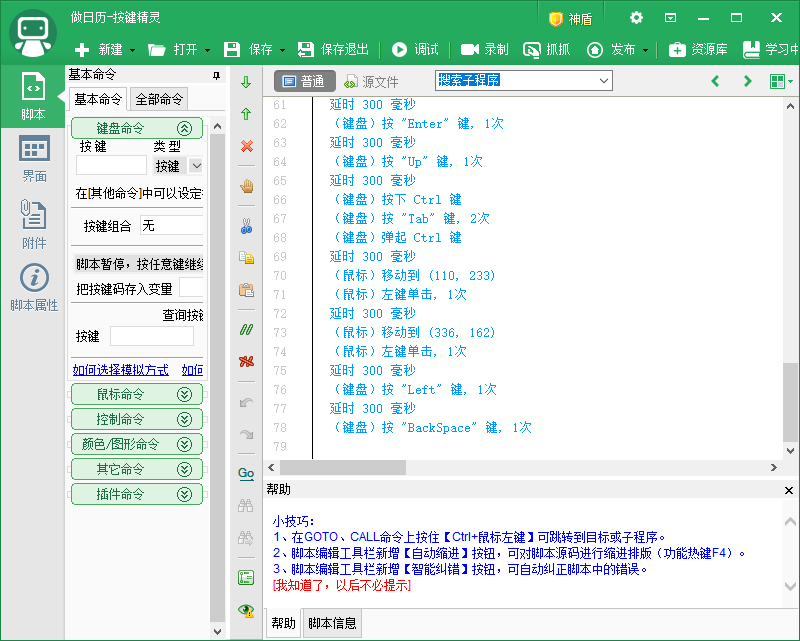
Task: Click 保存退出 save and exit
Action: [x=333, y=50]
